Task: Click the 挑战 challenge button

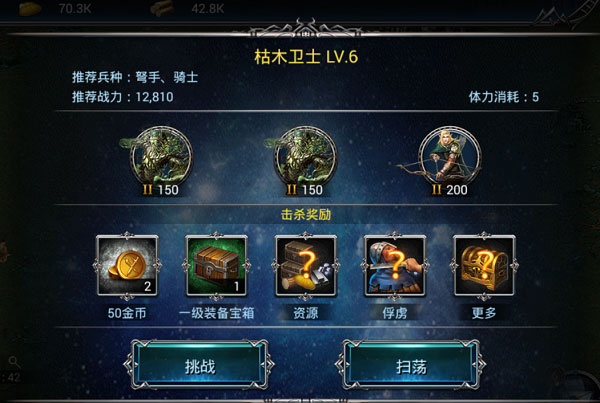Action: (199, 365)
